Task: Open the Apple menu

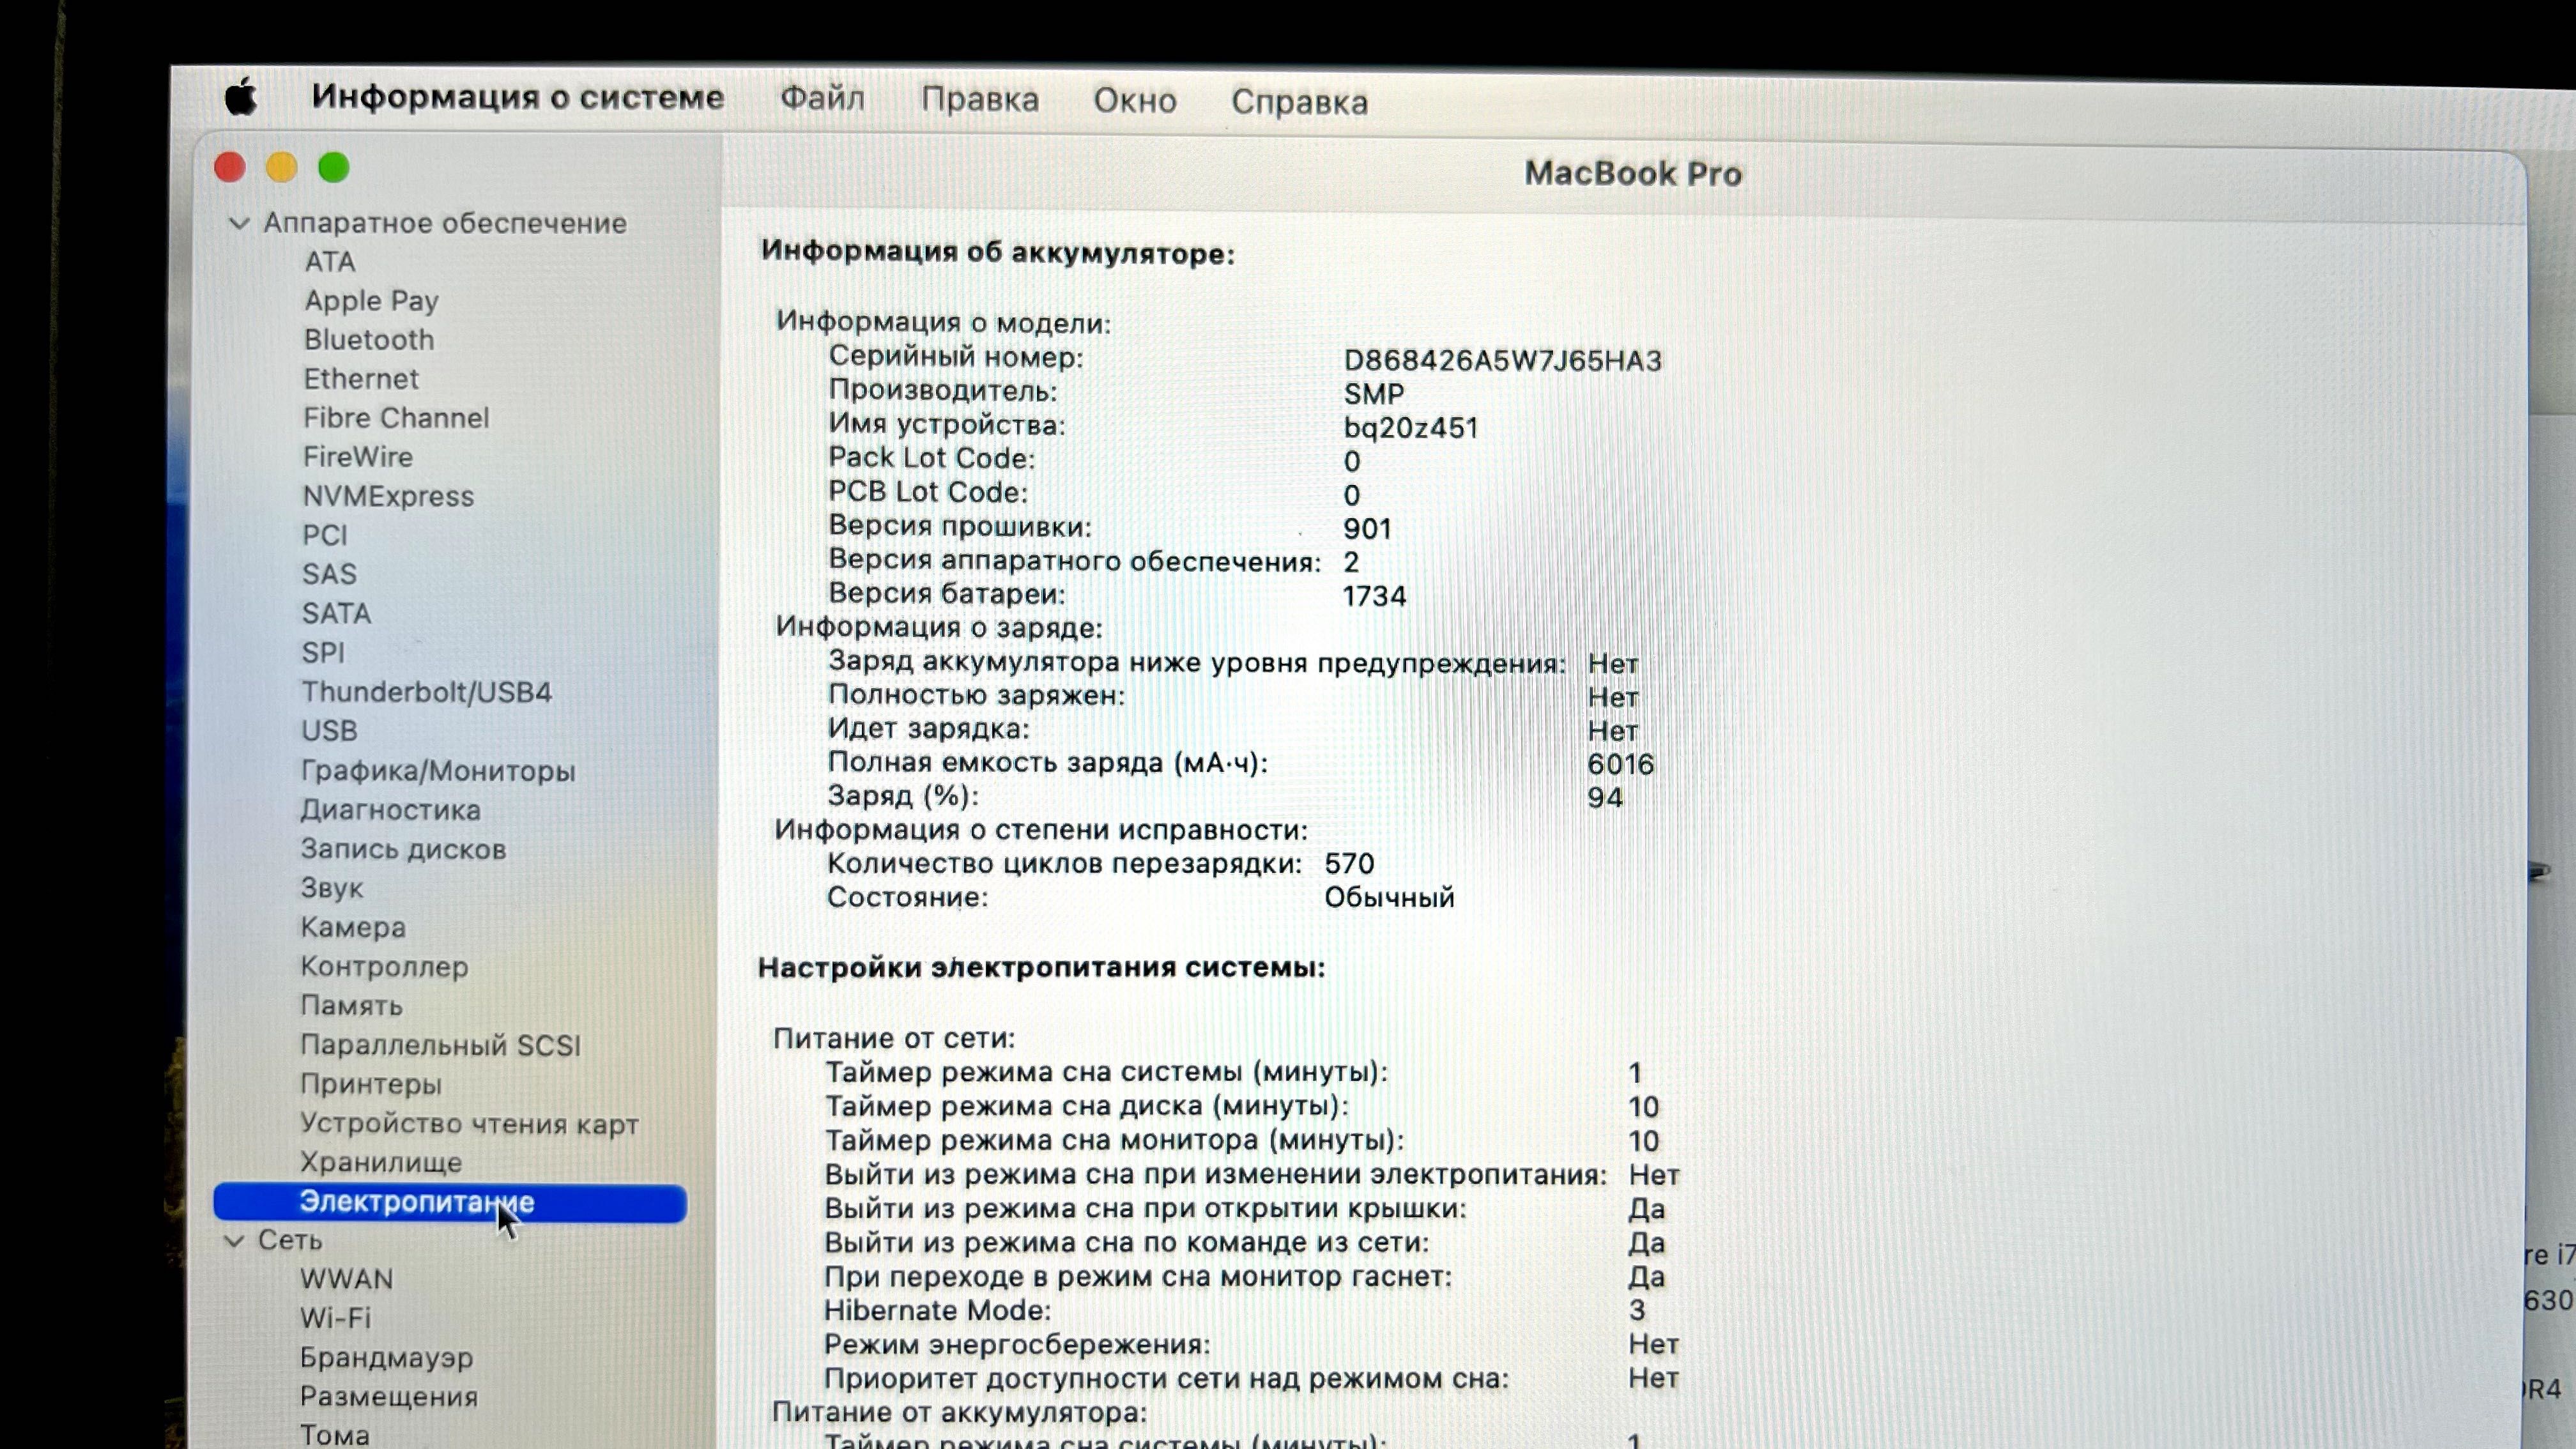Action: click(x=241, y=97)
